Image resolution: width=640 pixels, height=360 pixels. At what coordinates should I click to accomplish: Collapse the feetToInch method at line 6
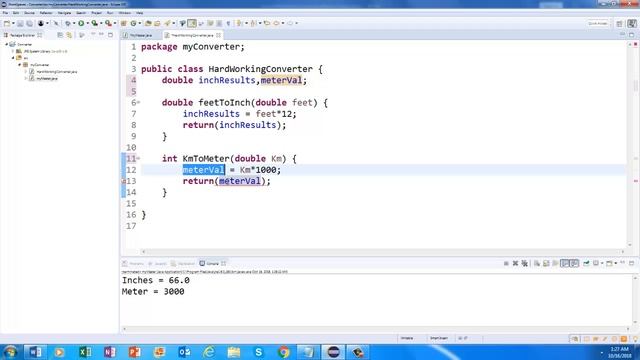[139, 102]
